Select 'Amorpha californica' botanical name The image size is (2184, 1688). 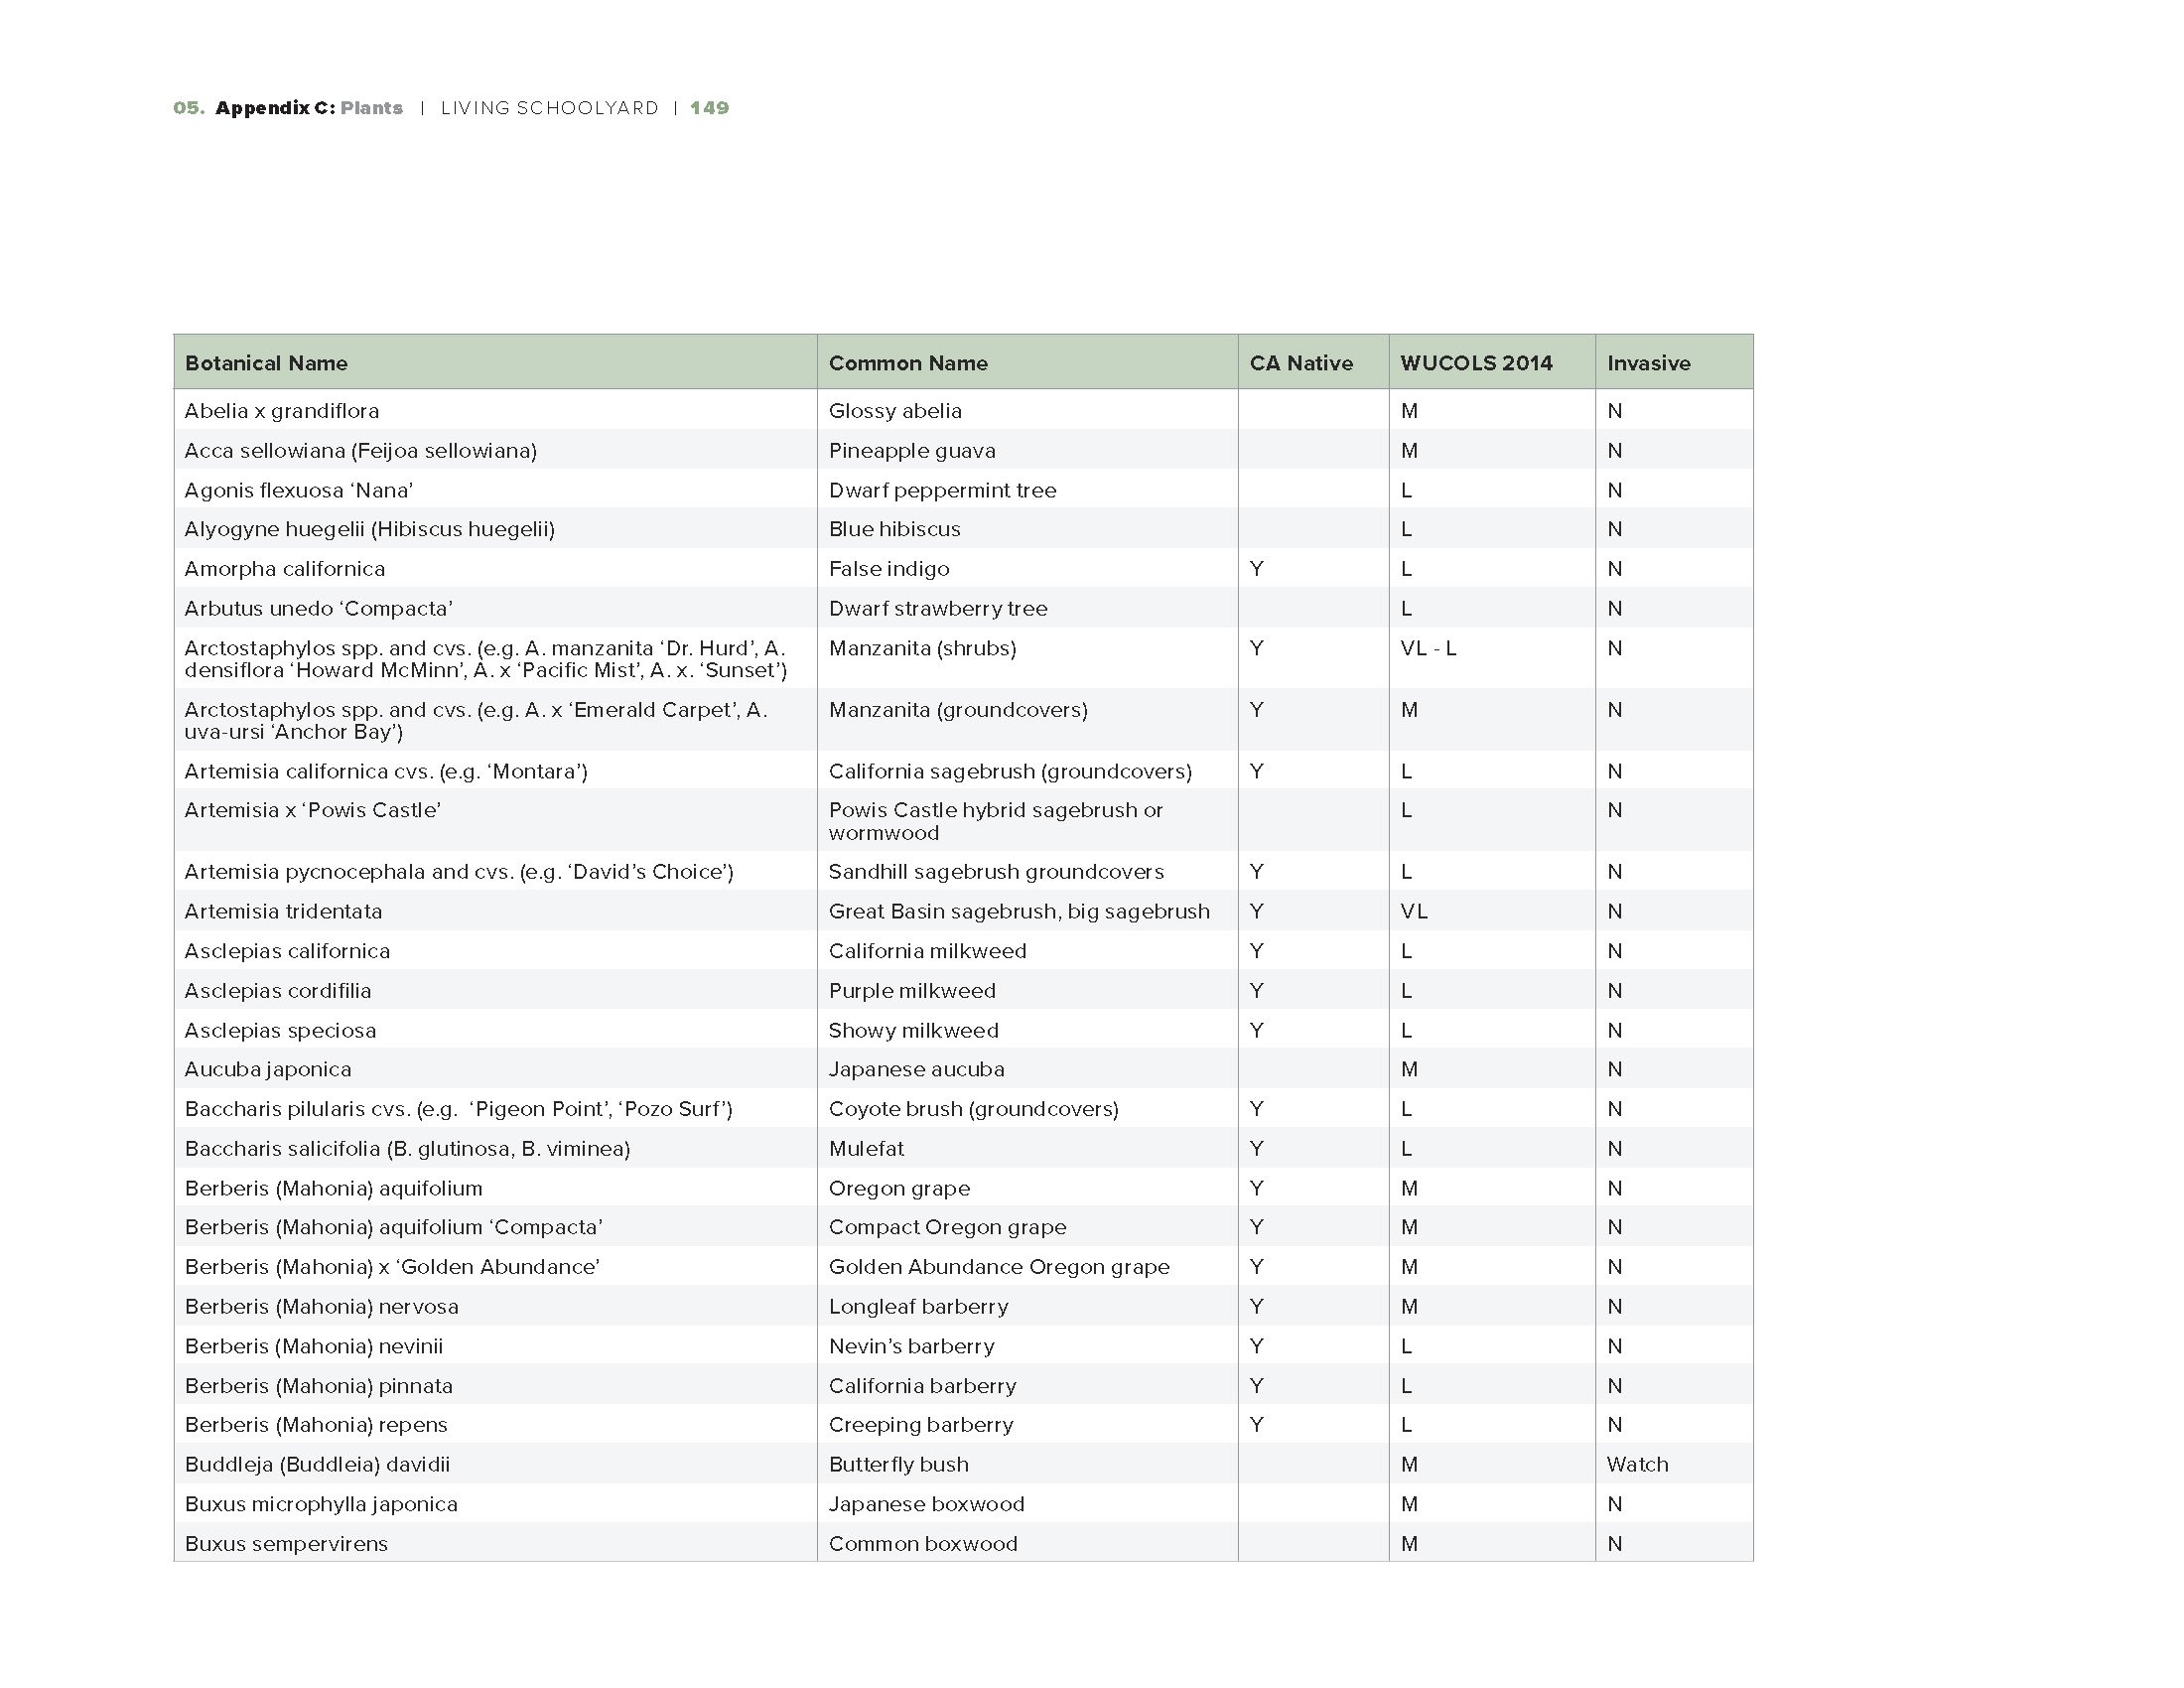coord(285,569)
